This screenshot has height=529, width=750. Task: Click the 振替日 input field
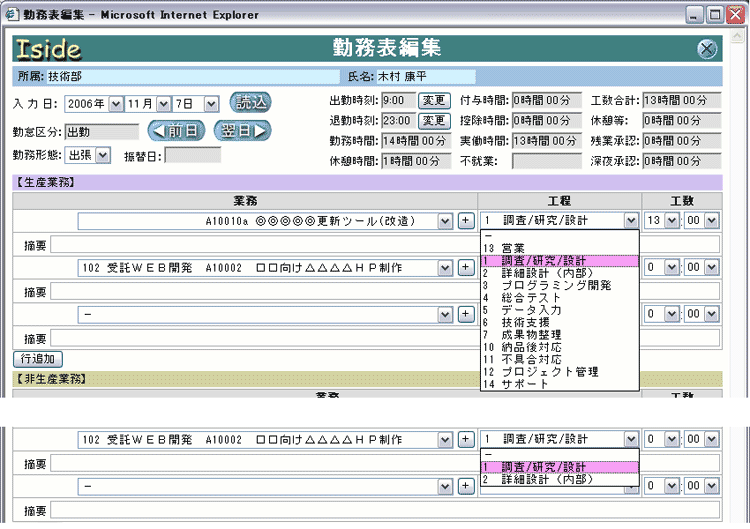click(193, 155)
